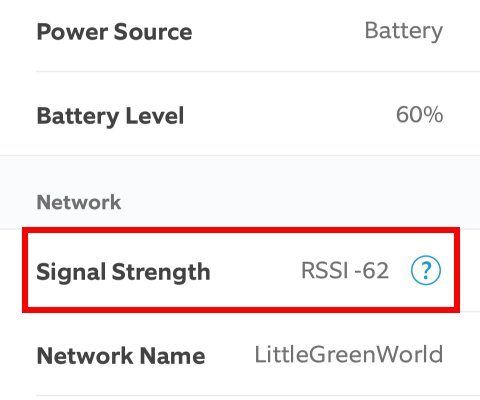Click the top edge of red highlight box
The image size is (480, 400).
click(x=241, y=230)
